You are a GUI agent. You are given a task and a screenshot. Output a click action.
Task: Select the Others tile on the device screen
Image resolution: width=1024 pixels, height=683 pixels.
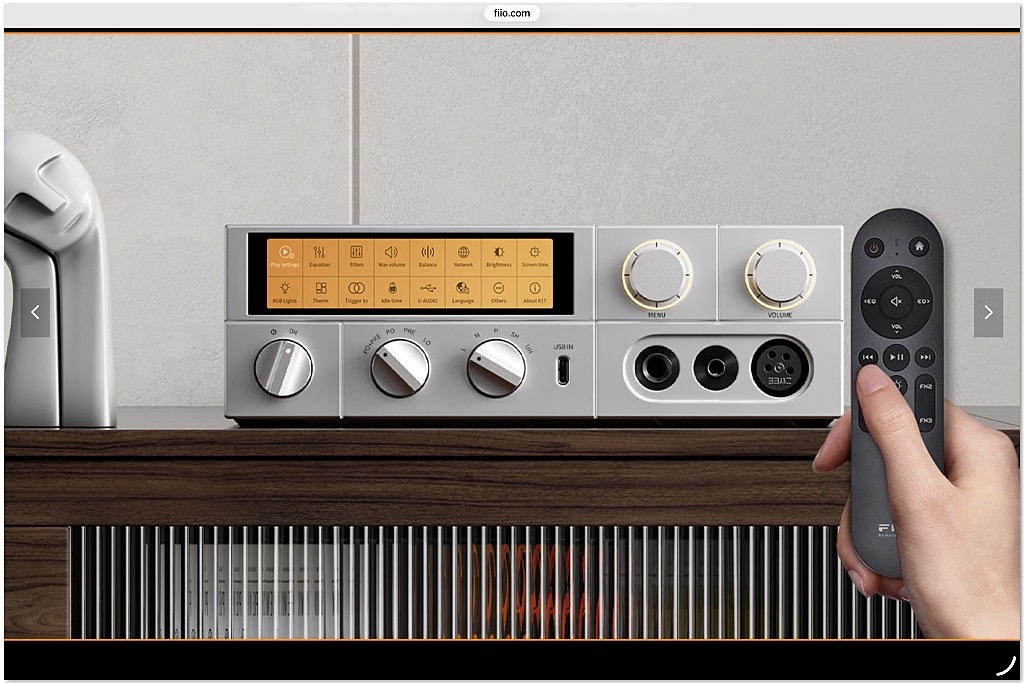click(499, 292)
